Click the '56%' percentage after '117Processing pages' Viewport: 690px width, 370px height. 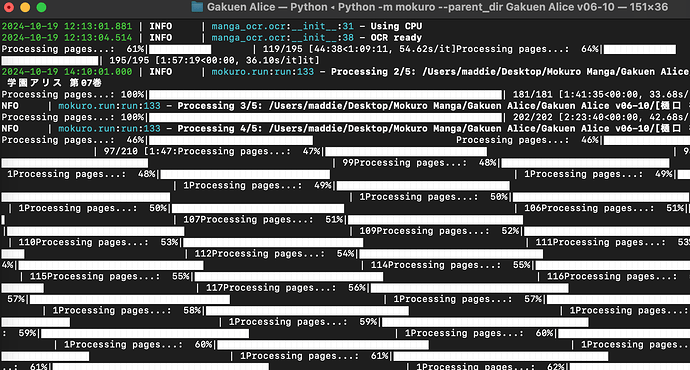[357, 288]
